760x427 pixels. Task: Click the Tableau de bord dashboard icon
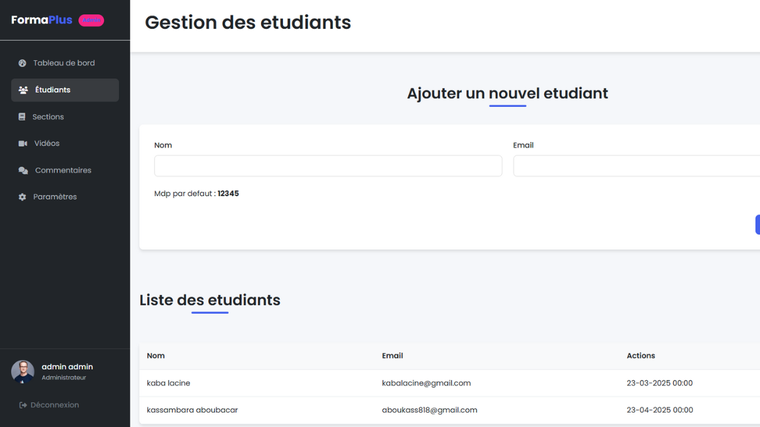click(22, 63)
